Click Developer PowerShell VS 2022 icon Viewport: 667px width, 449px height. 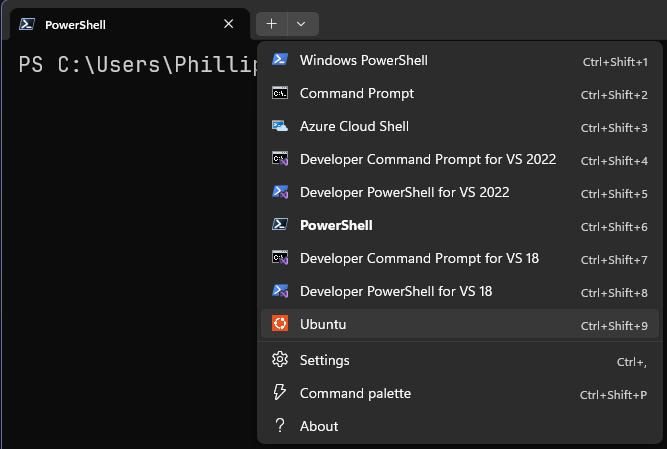pos(280,192)
